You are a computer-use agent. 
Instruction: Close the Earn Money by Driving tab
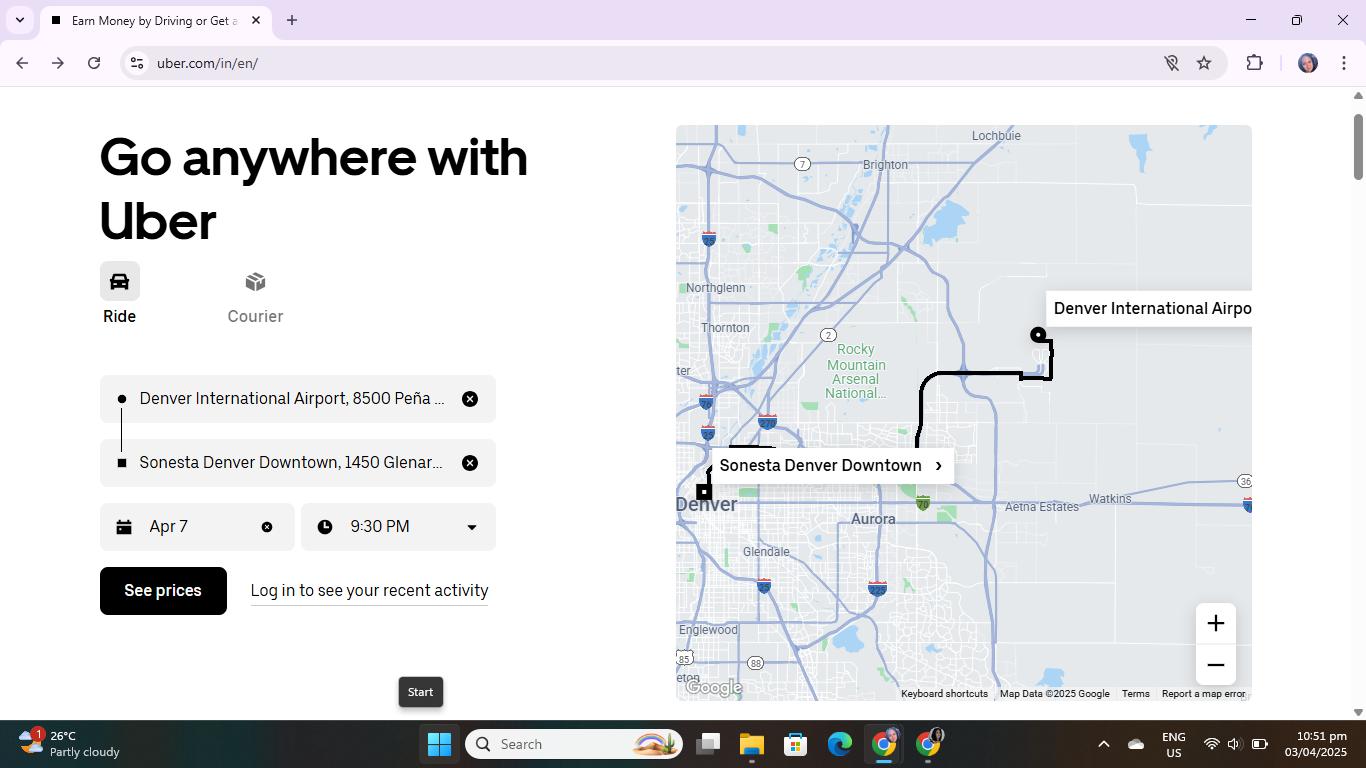[x=256, y=20]
